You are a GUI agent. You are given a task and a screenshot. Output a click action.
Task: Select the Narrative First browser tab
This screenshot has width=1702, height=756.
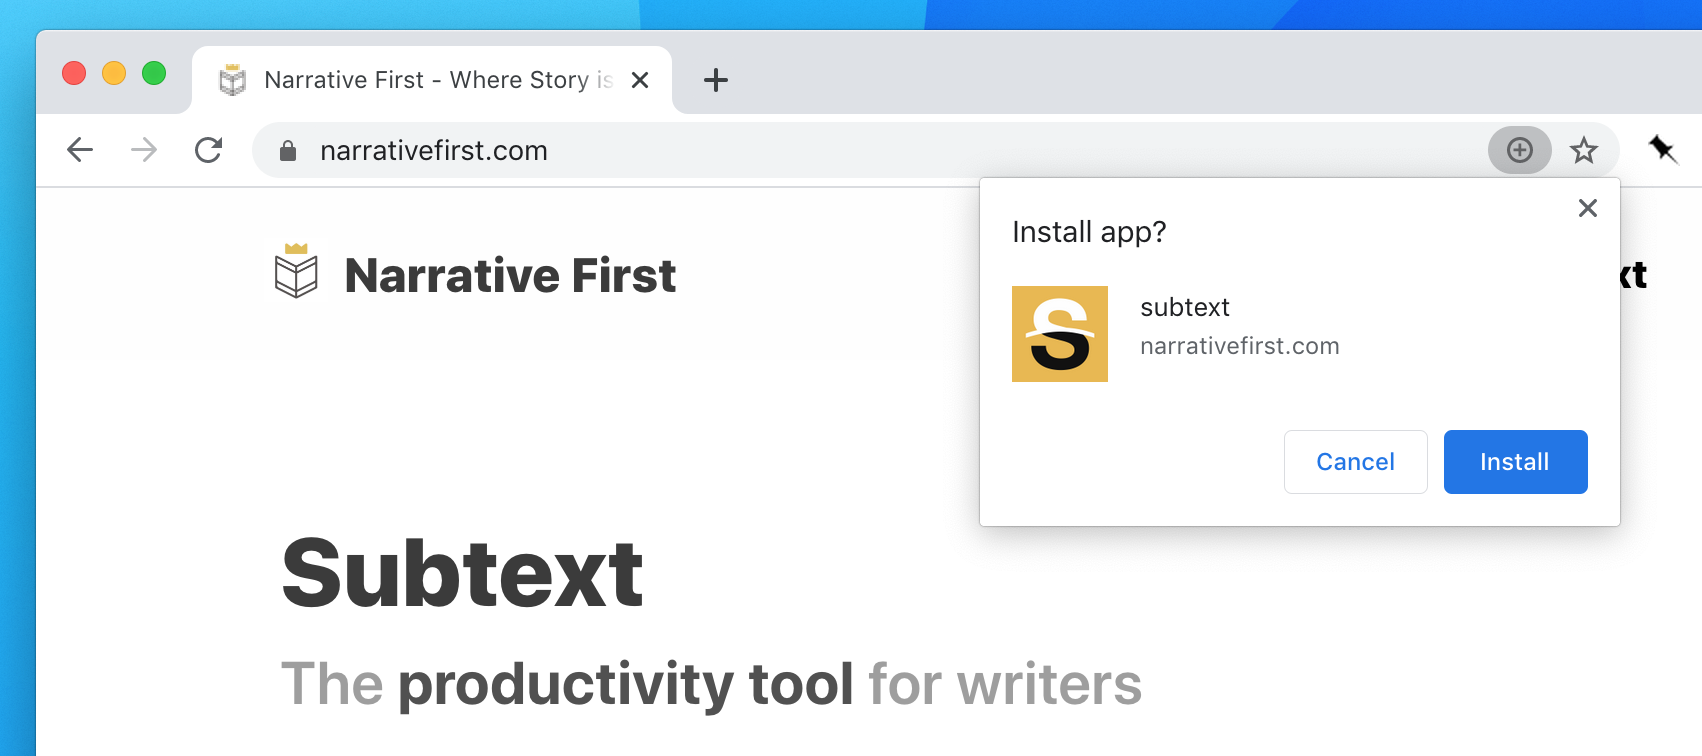[432, 80]
